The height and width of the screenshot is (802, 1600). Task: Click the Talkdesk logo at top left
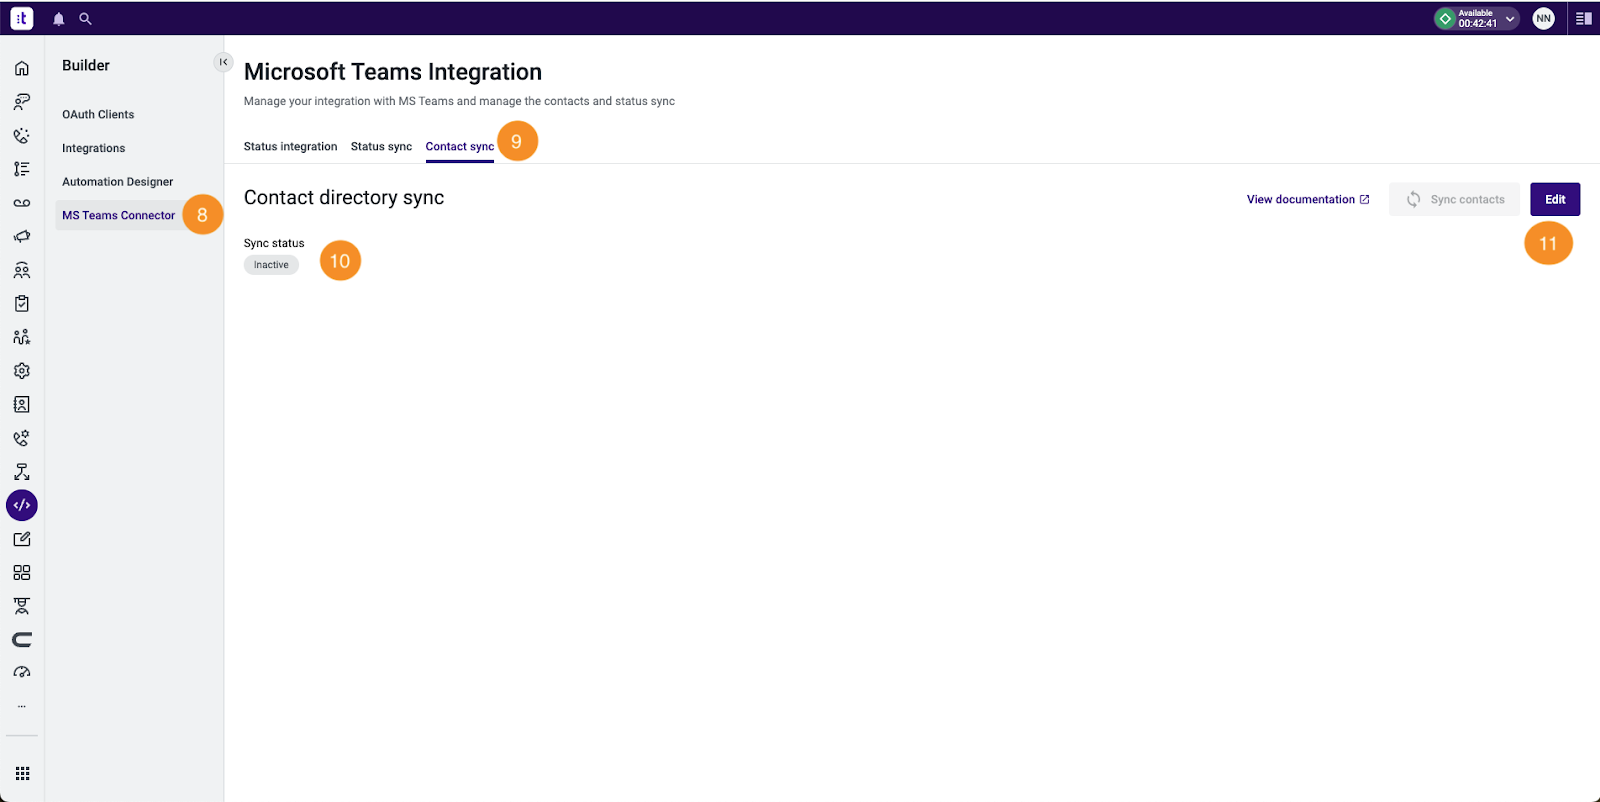click(22, 18)
